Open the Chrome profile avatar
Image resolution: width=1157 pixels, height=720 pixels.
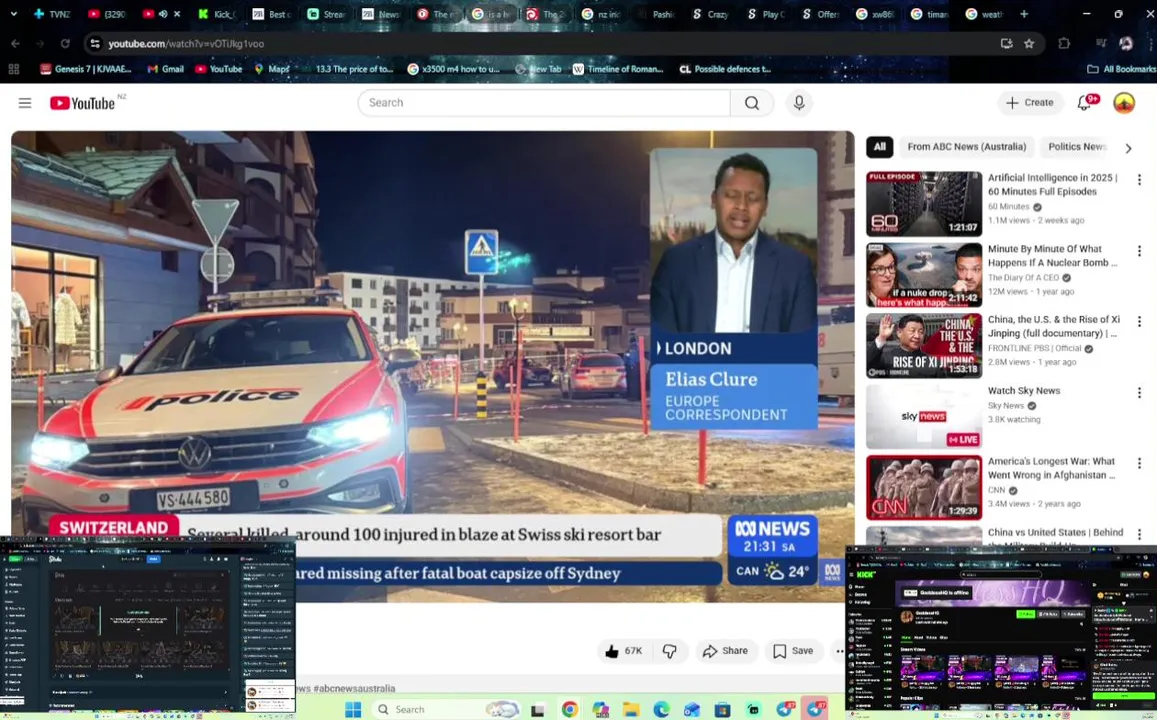pos(1126,44)
